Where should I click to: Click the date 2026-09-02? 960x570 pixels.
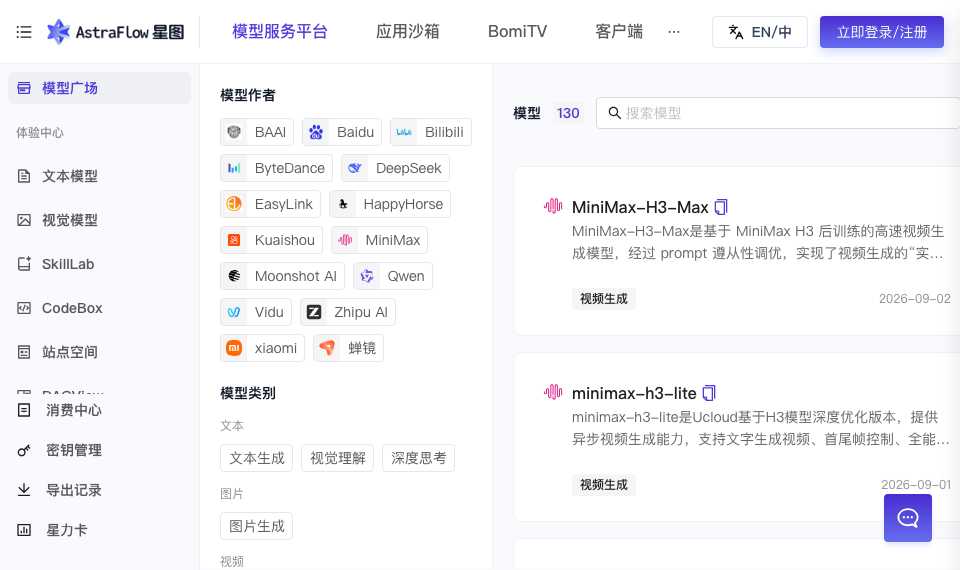915,299
